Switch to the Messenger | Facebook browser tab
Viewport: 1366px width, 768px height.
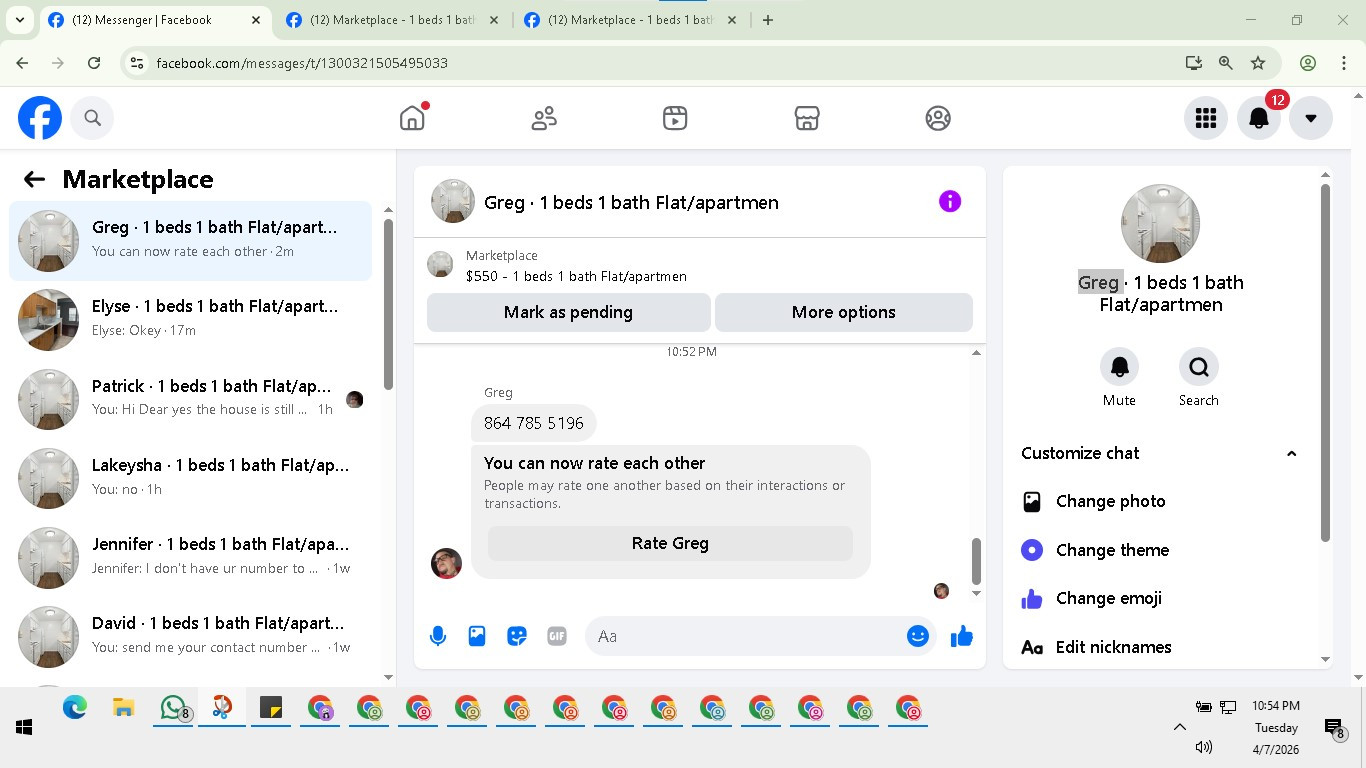155,20
